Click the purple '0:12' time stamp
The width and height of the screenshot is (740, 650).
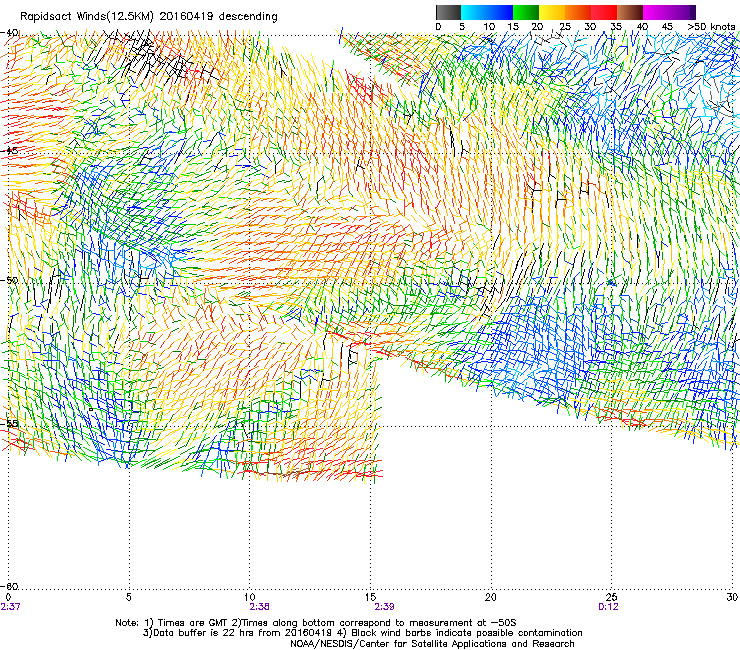point(608,607)
